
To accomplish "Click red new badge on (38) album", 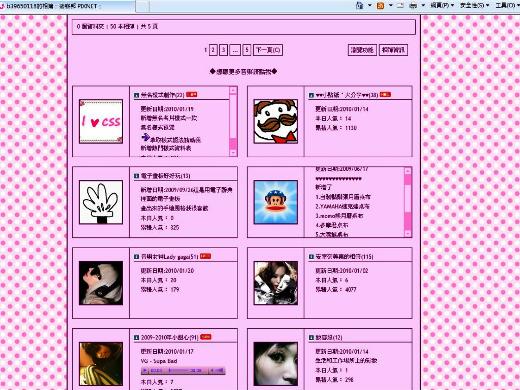I will point(385,94).
